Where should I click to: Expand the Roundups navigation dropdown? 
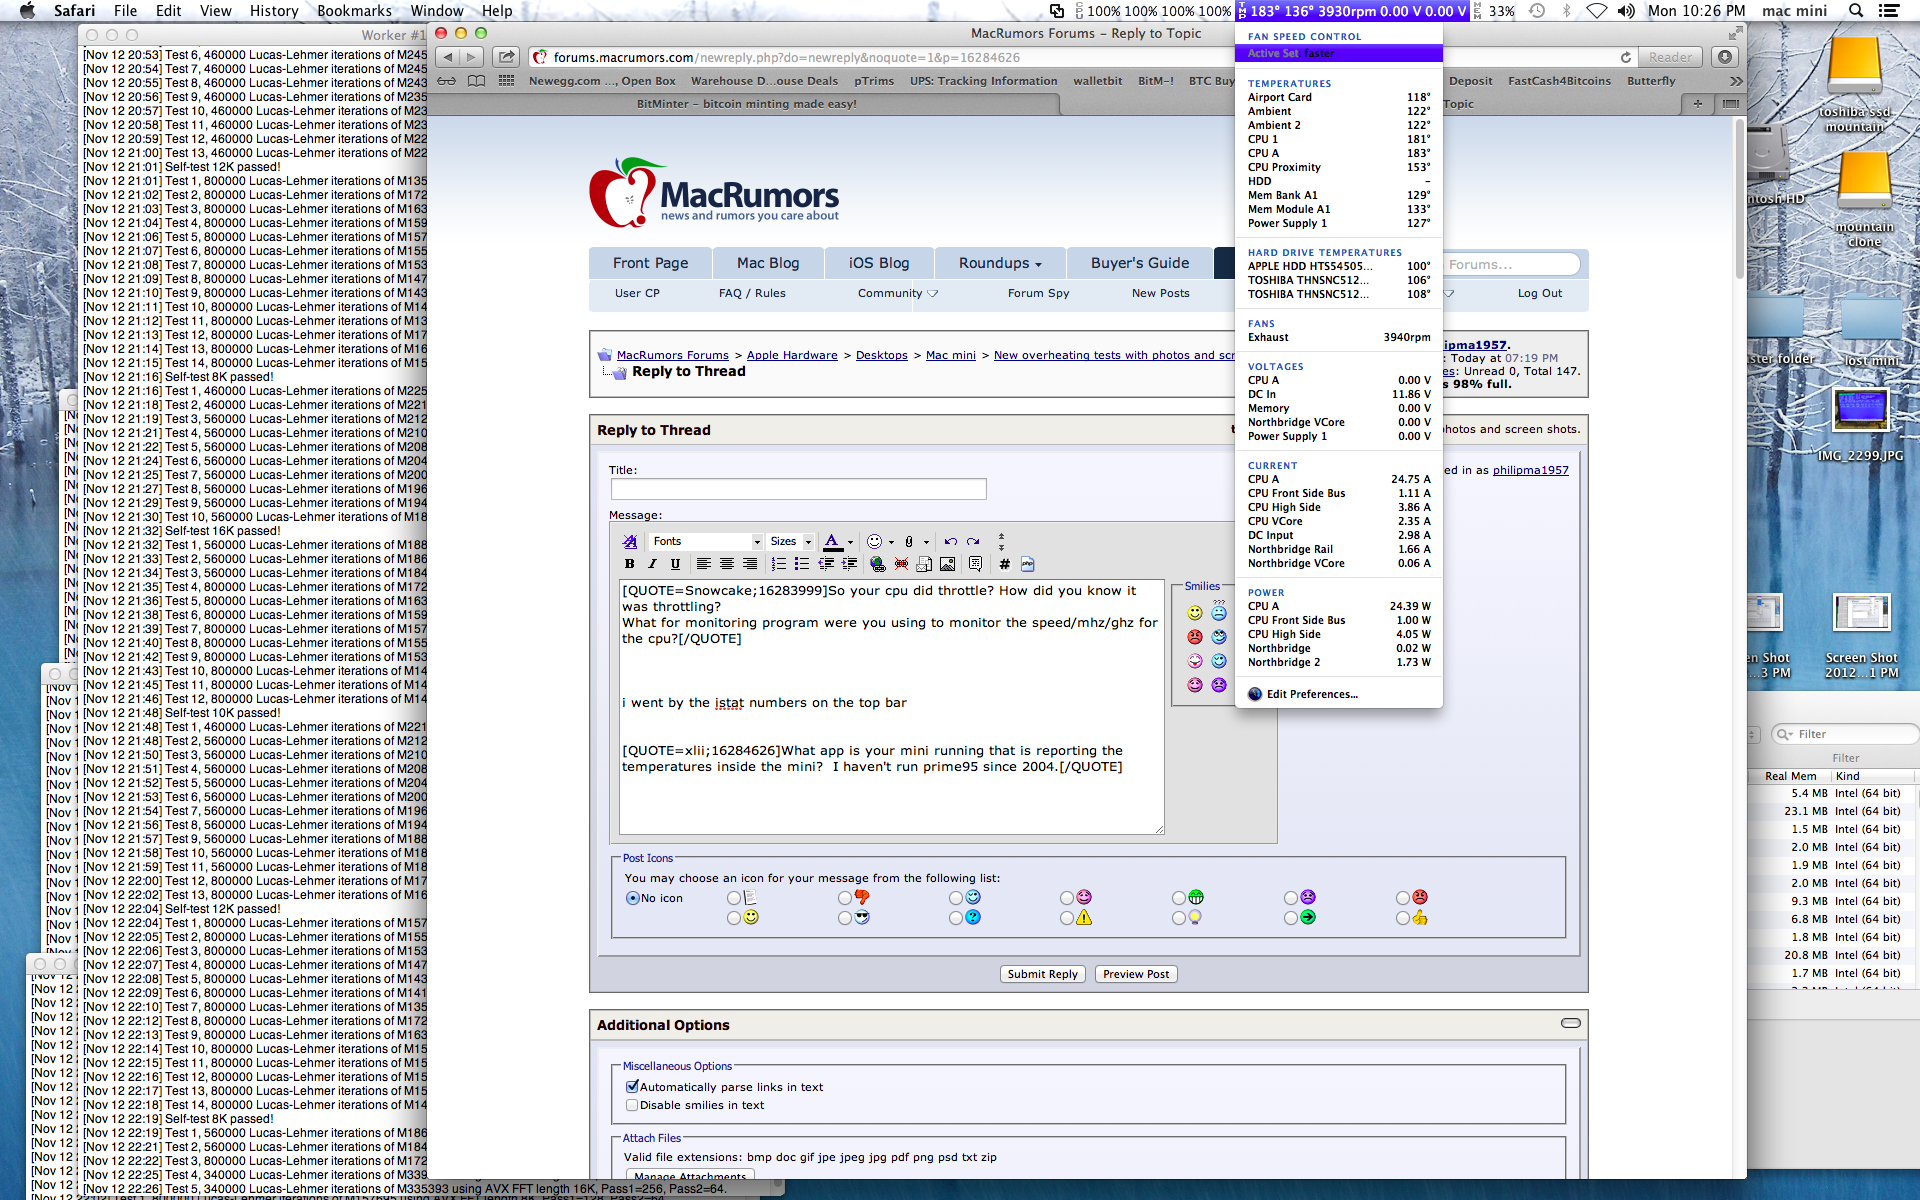[999, 263]
